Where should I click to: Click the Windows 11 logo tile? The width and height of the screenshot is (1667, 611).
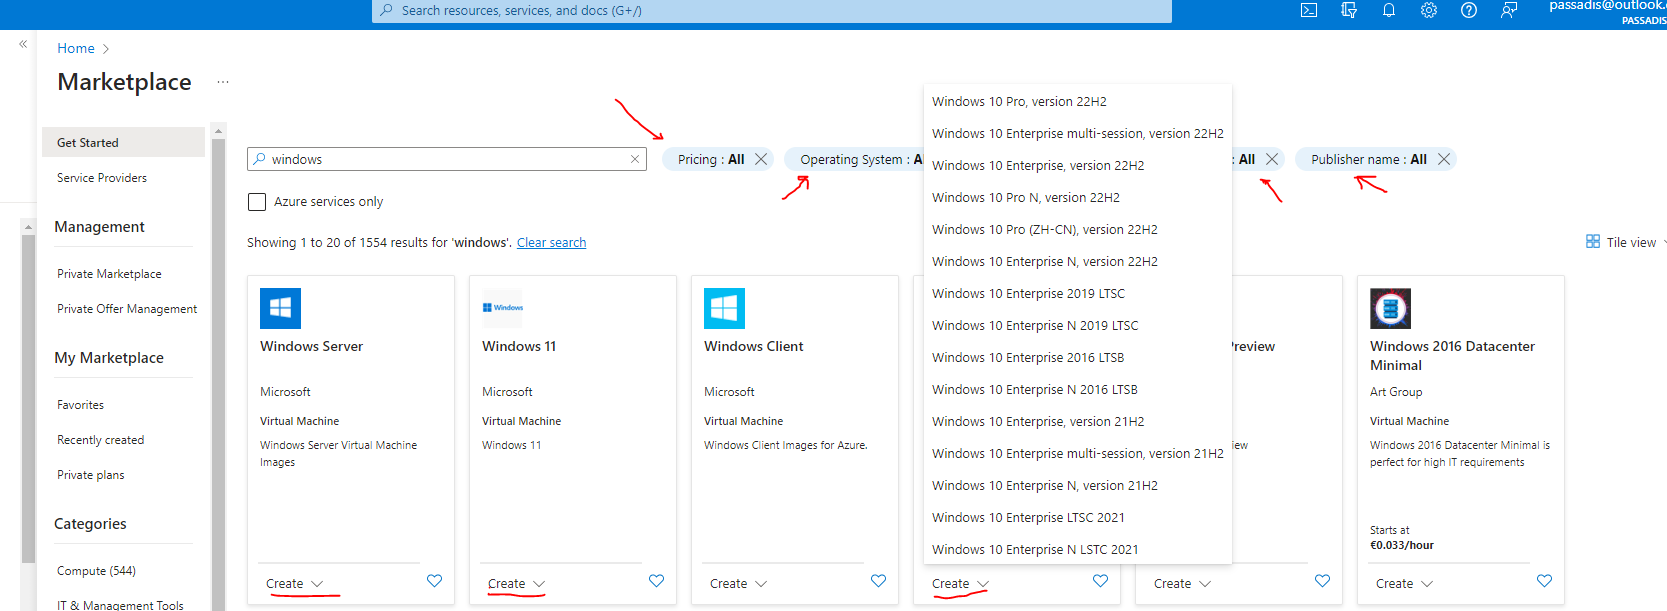tap(502, 308)
